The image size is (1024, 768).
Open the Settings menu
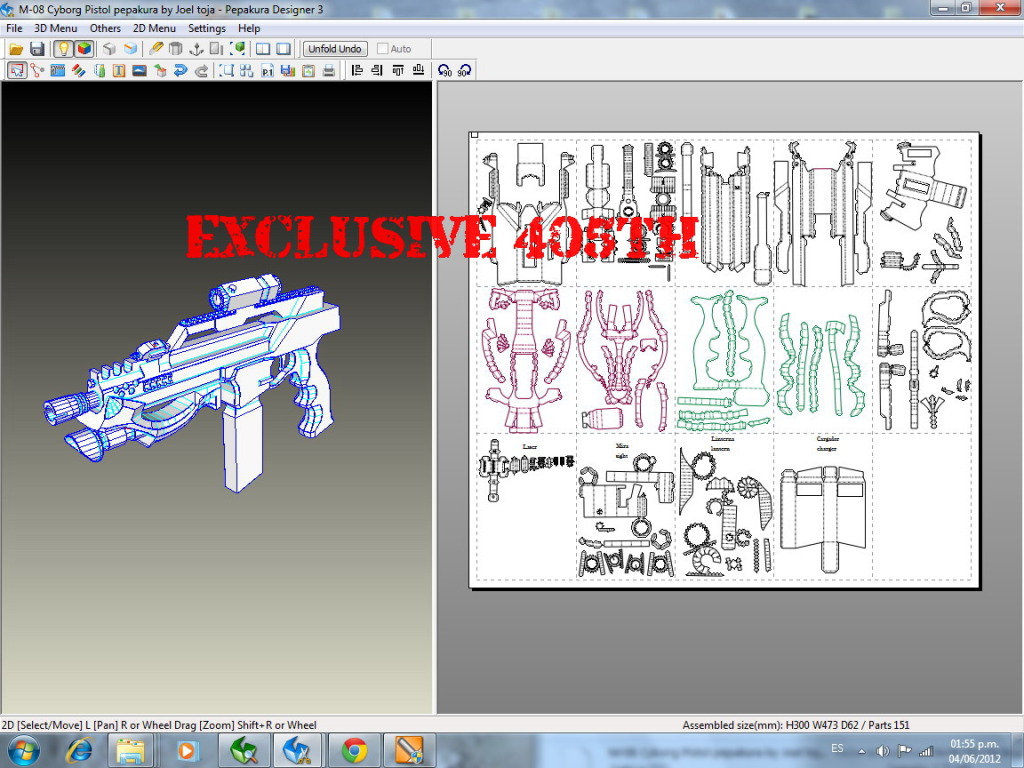pyautogui.click(x=207, y=28)
